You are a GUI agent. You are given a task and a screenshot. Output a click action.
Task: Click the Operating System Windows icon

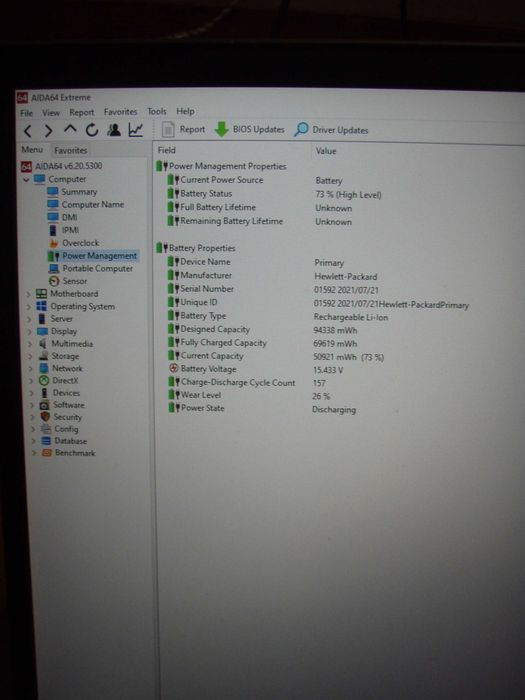tap(42, 306)
